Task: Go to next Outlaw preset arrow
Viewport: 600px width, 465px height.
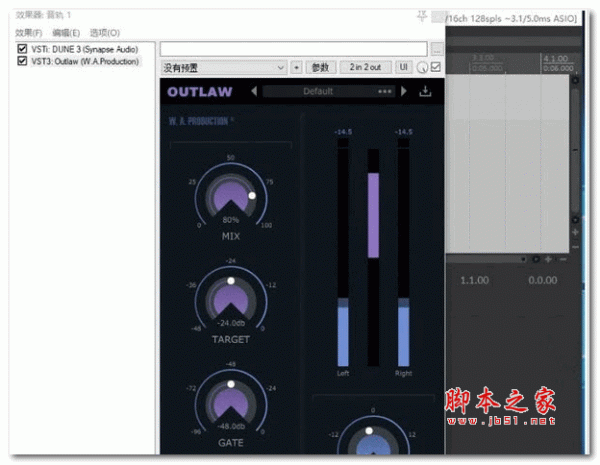Action: (x=404, y=91)
